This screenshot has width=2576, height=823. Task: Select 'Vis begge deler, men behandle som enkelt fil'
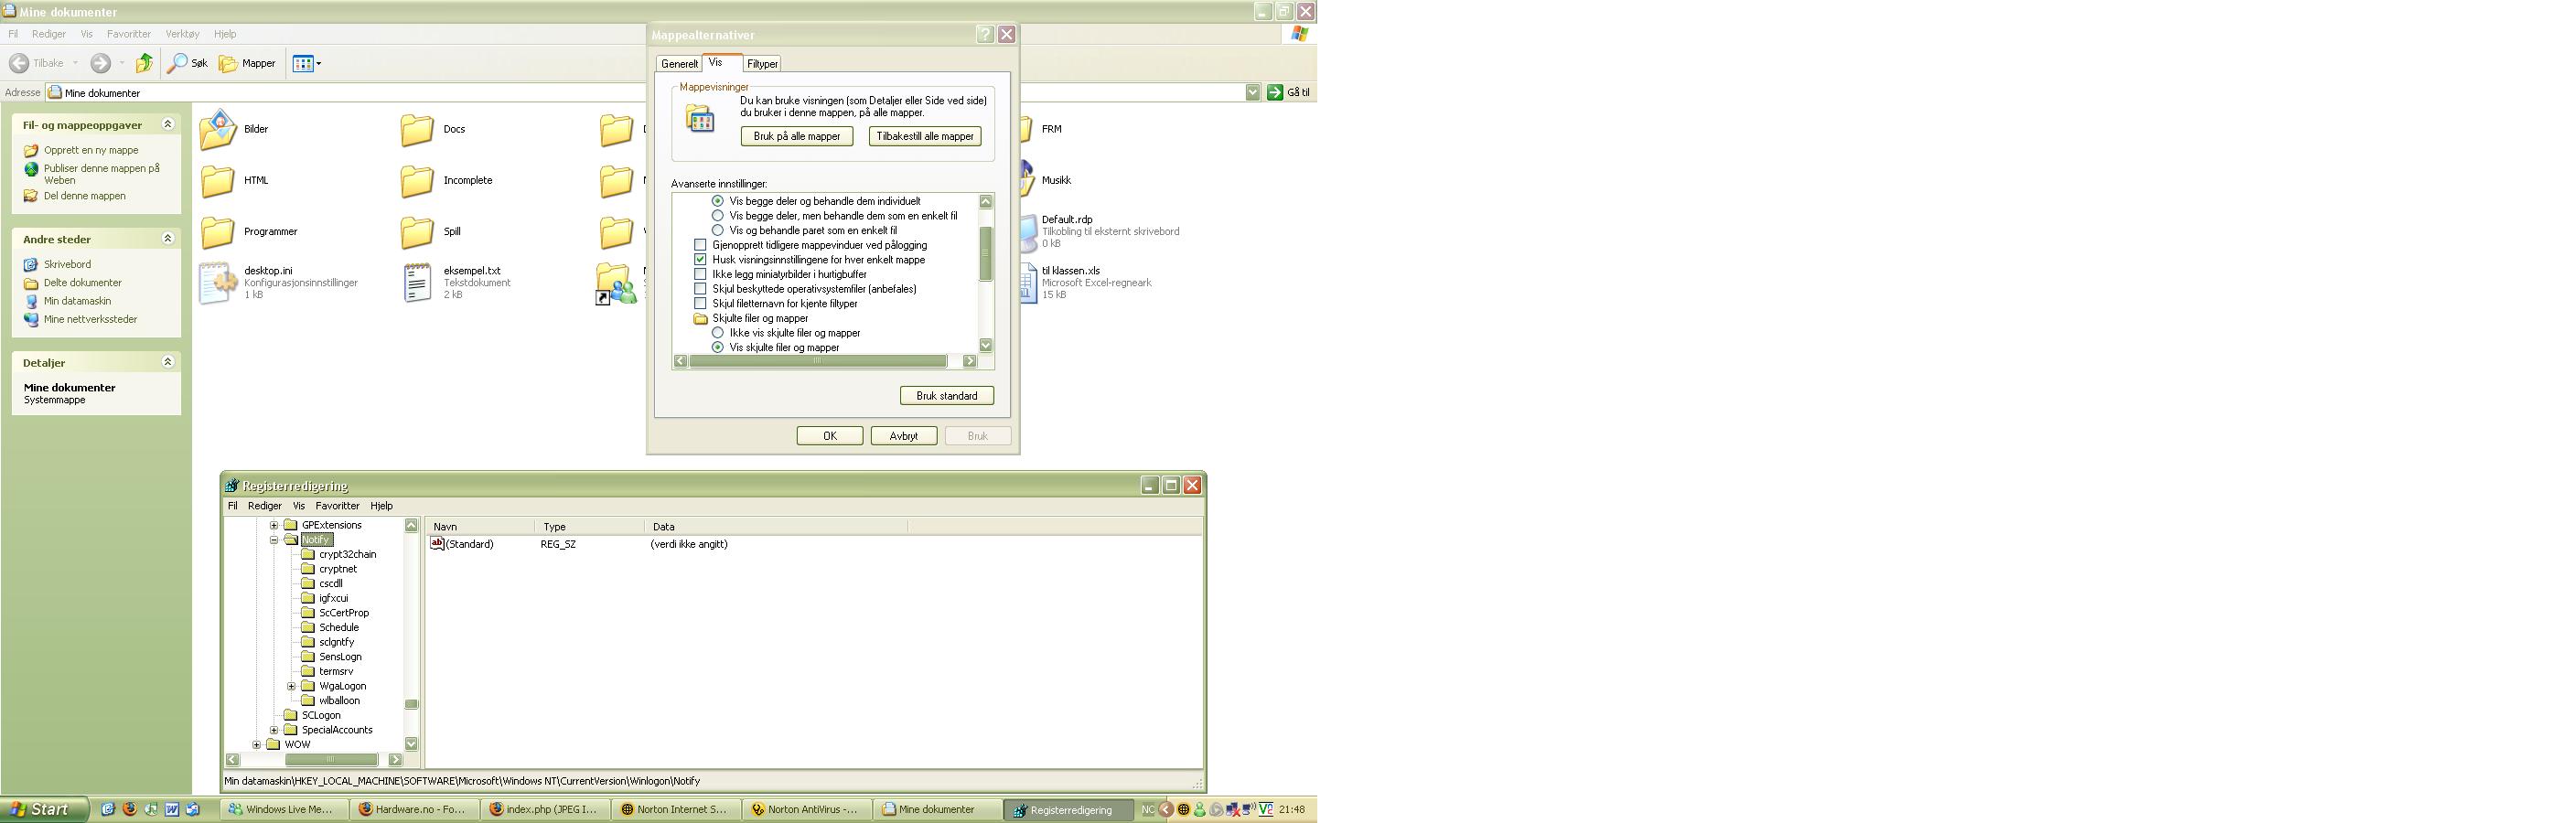pyautogui.click(x=717, y=216)
